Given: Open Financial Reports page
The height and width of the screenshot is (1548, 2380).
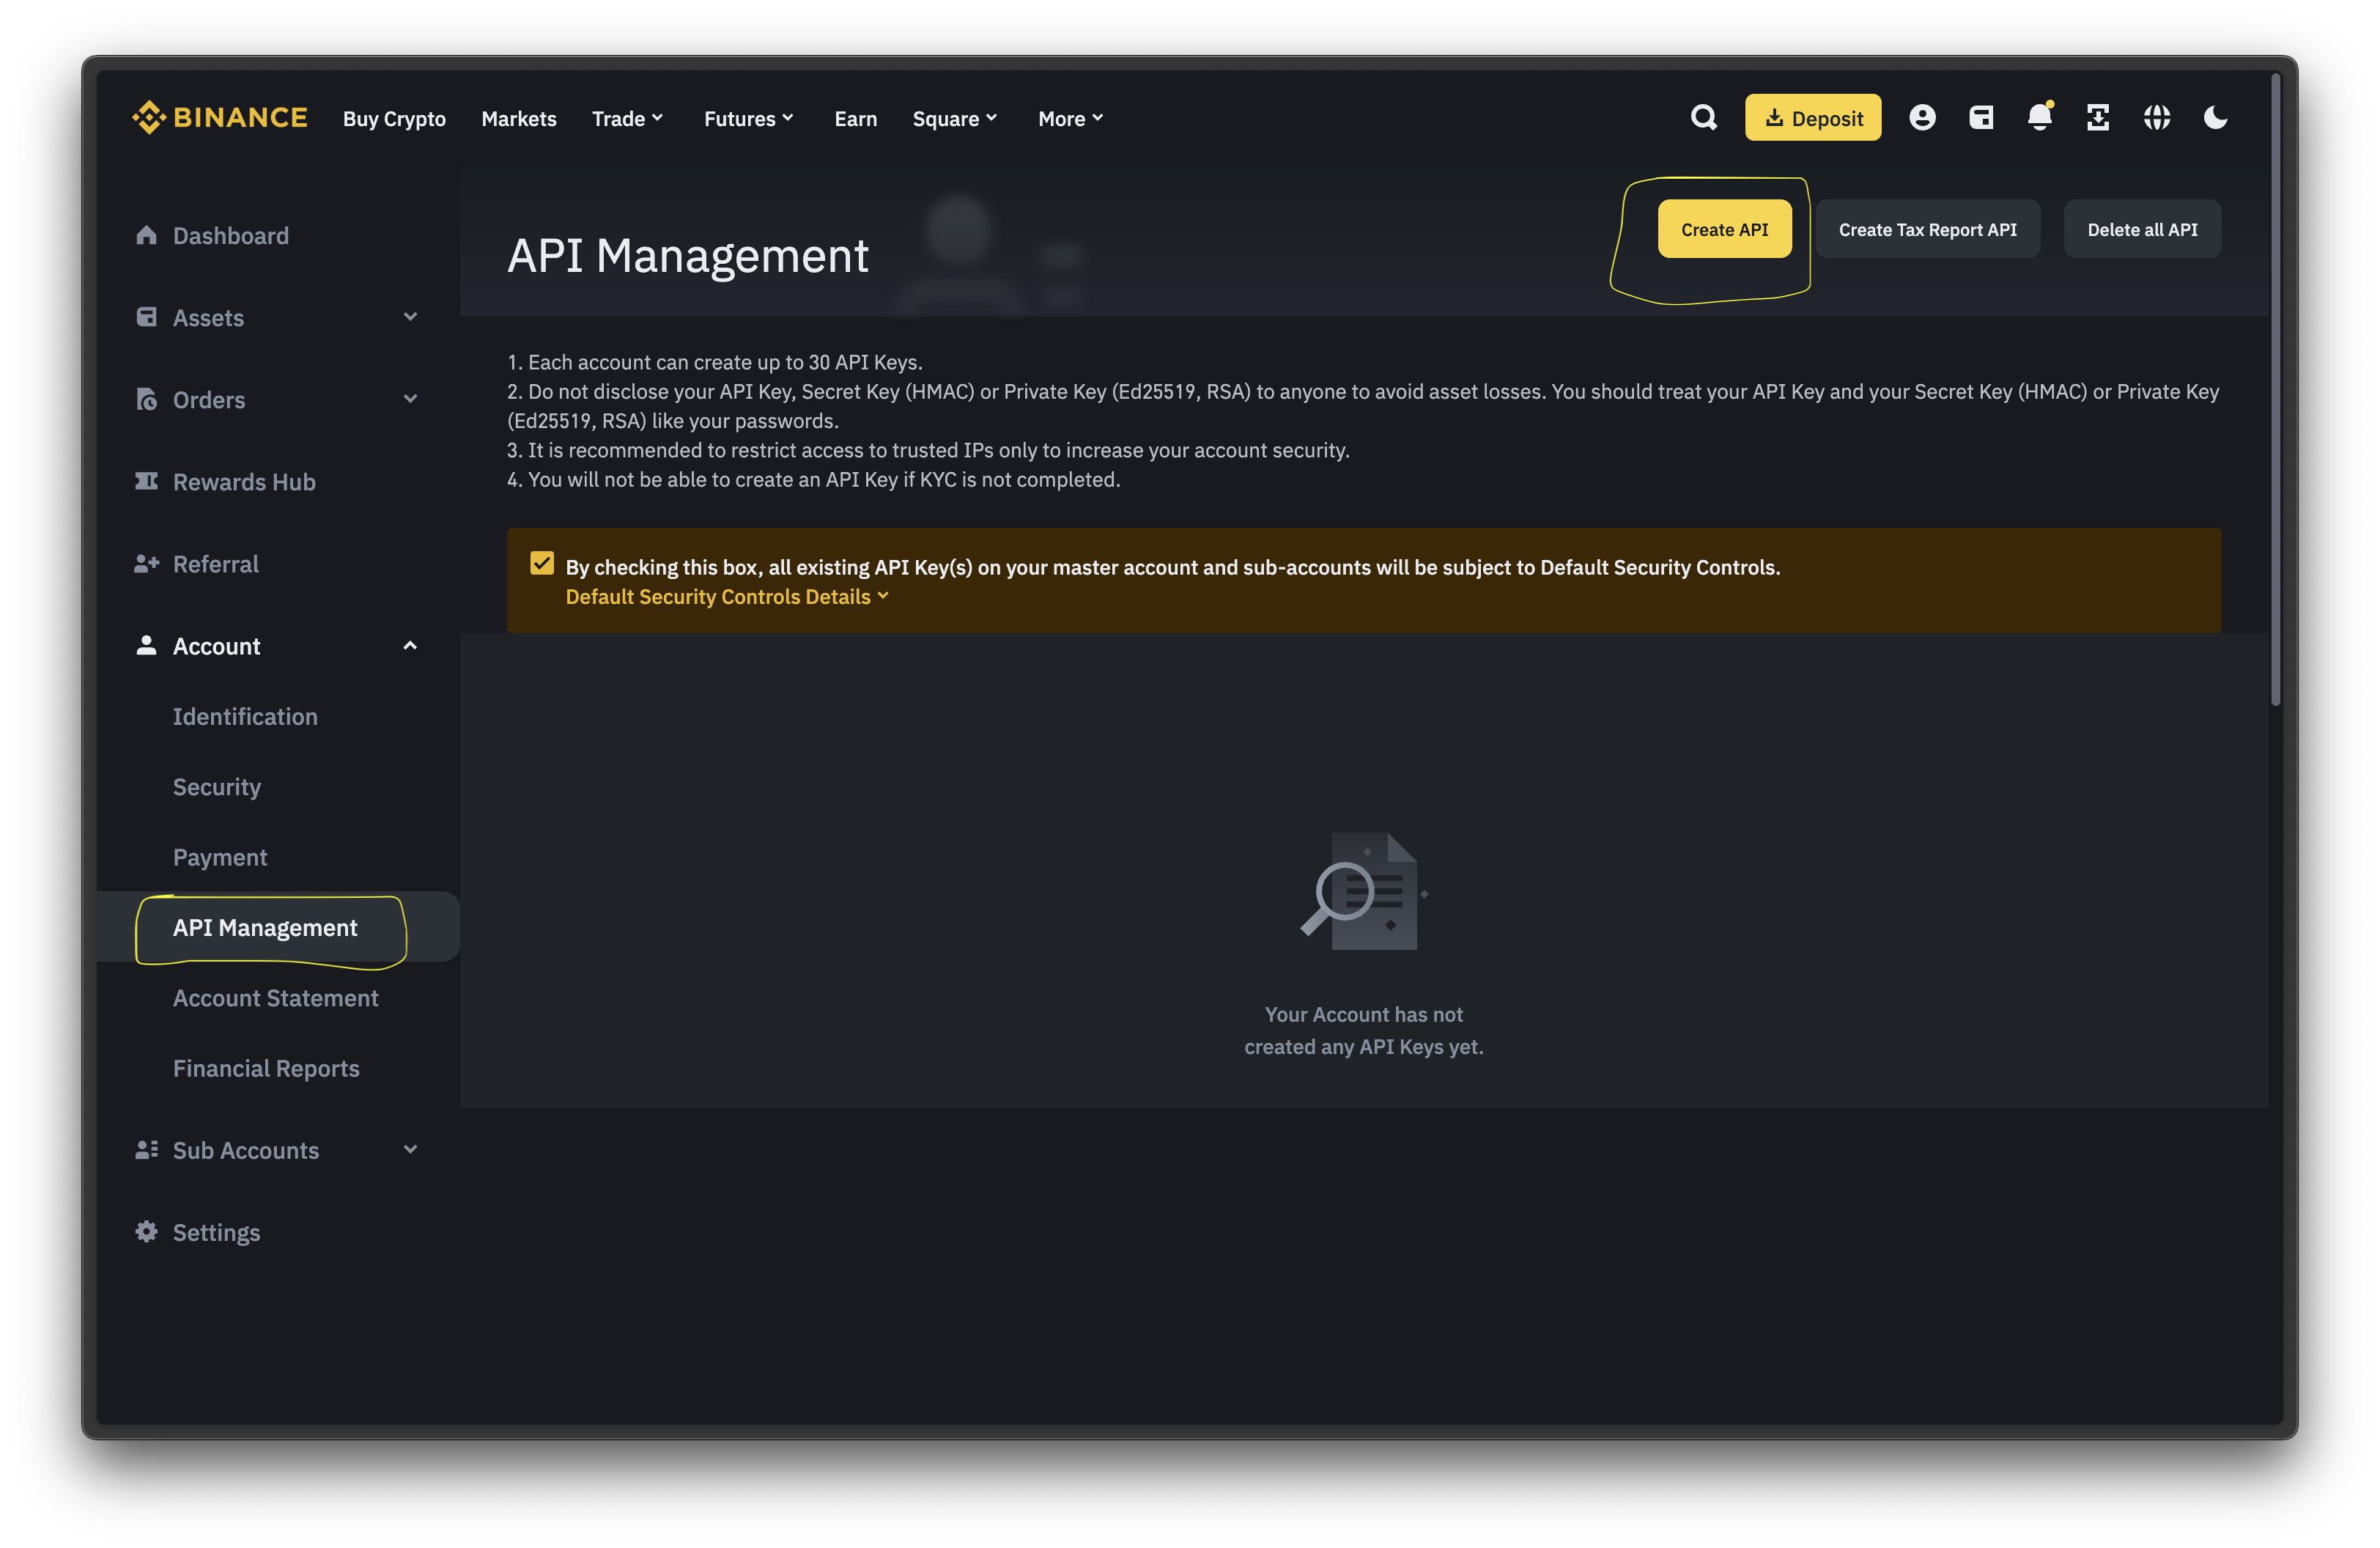Looking at the screenshot, I should coord(266,1068).
